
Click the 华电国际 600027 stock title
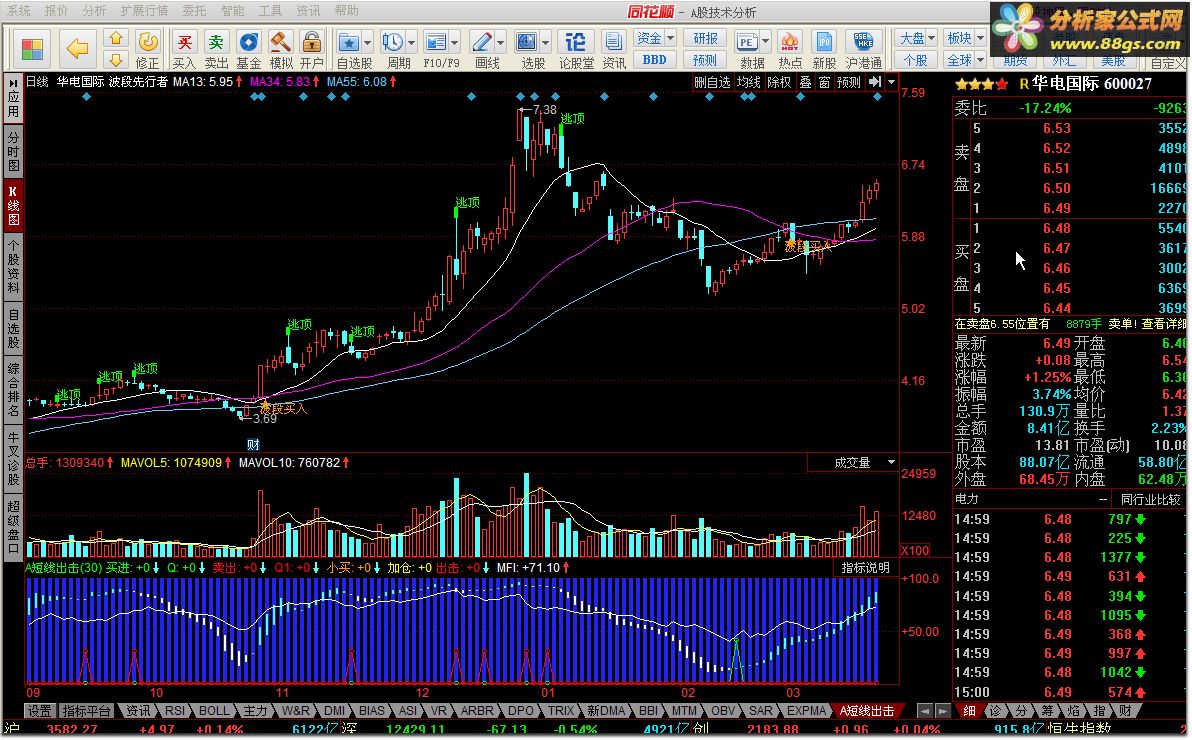(x=1092, y=84)
